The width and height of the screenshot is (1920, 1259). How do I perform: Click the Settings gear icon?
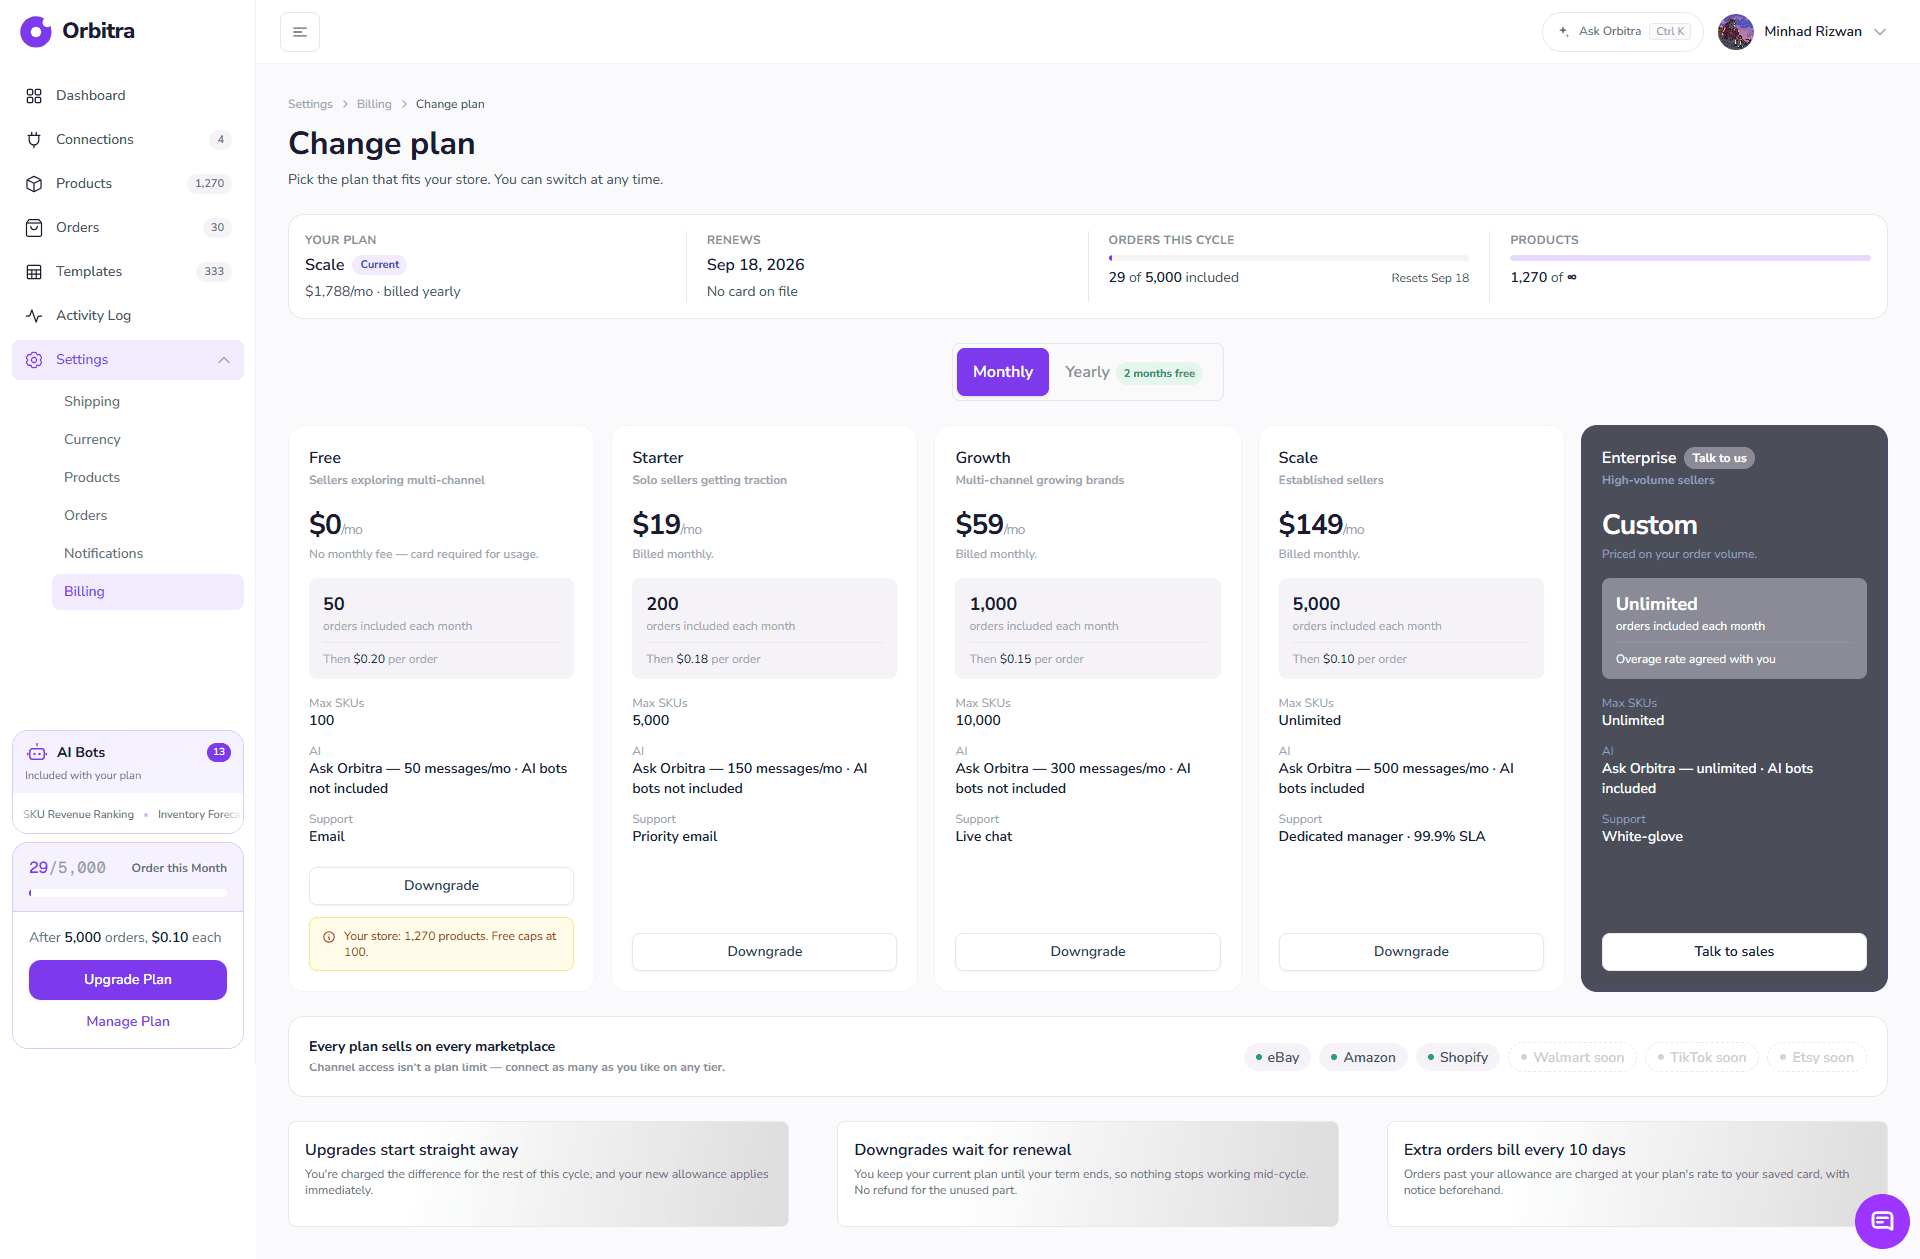(x=34, y=360)
